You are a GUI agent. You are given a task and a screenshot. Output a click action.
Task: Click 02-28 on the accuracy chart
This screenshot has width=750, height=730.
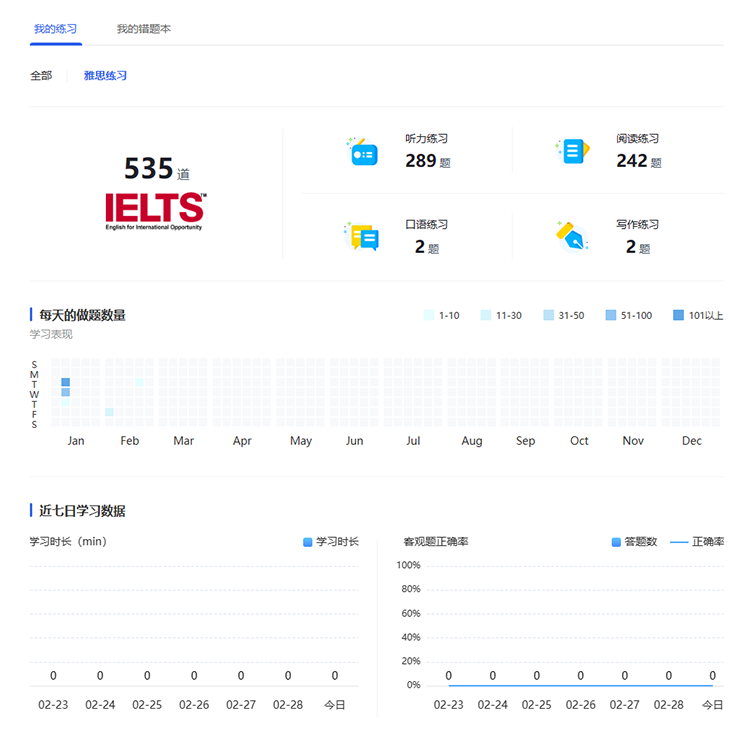669,705
